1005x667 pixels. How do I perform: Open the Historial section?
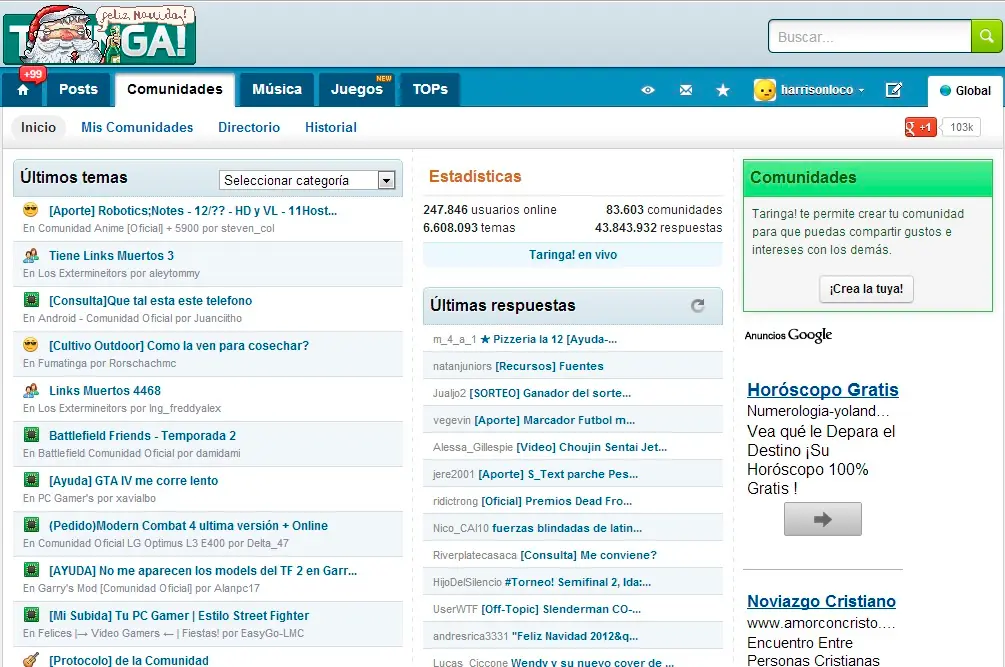[x=331, y=128]
